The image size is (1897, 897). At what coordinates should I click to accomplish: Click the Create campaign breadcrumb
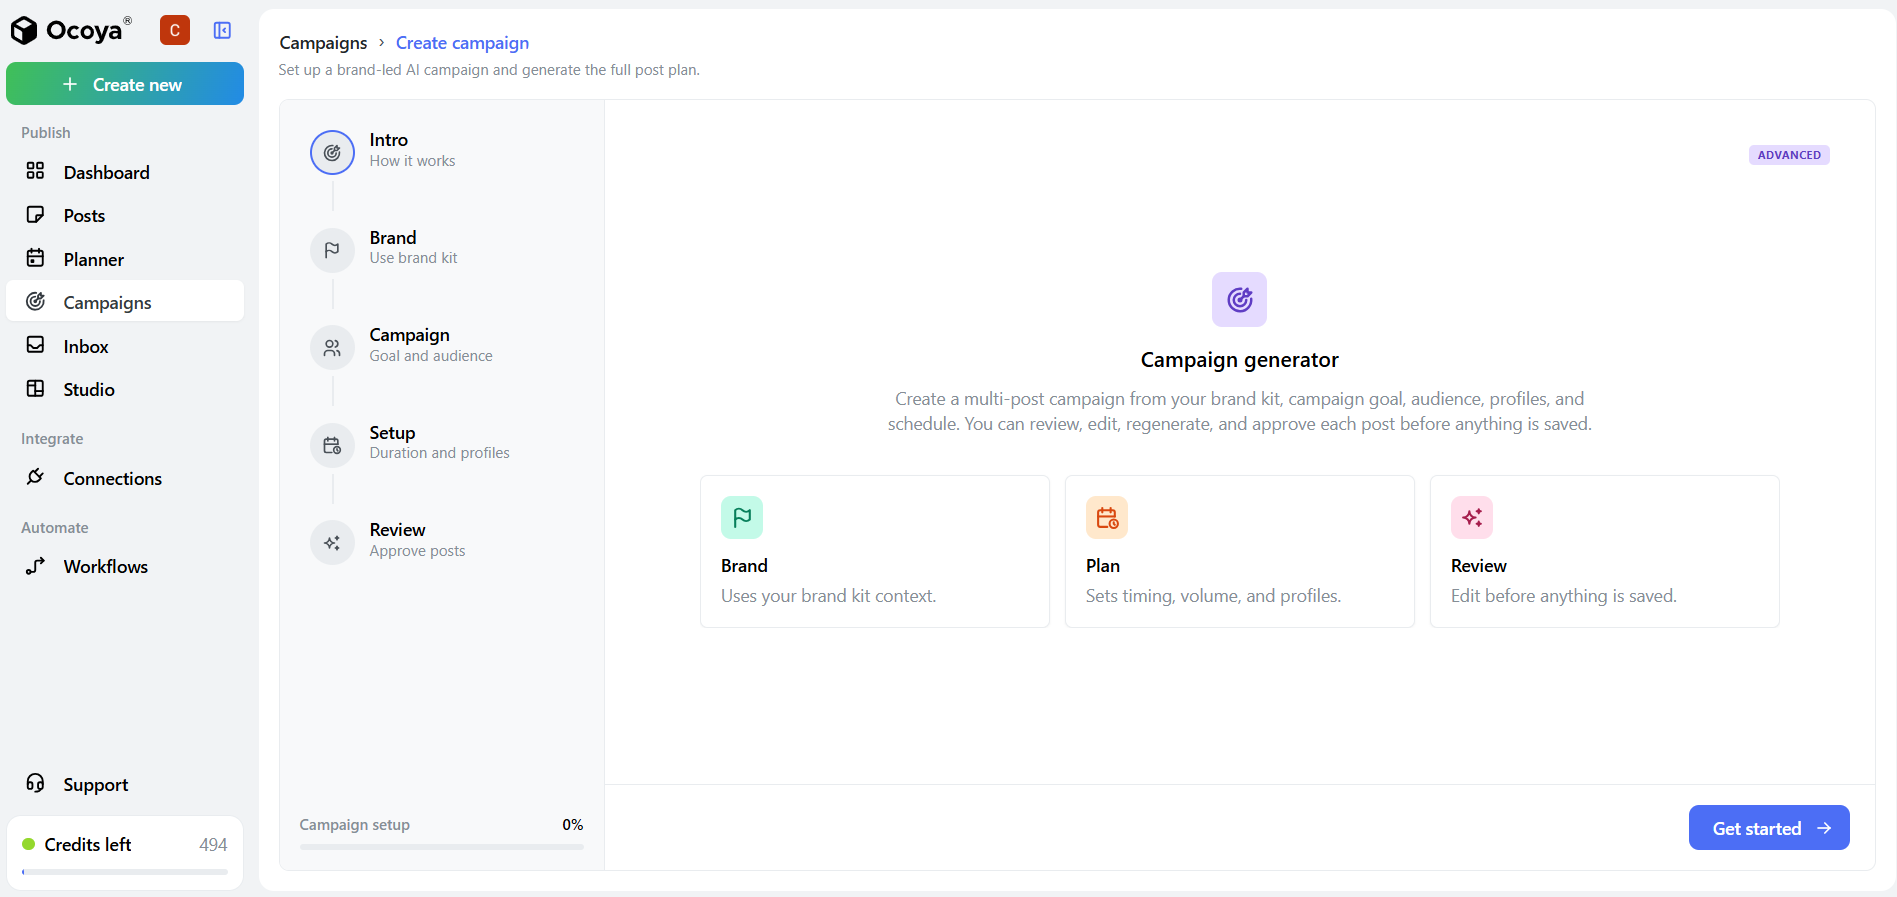462,43
